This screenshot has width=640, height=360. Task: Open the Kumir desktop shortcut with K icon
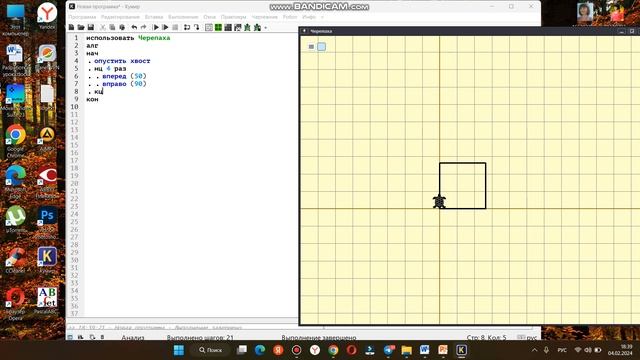click(x=47, y=260)
